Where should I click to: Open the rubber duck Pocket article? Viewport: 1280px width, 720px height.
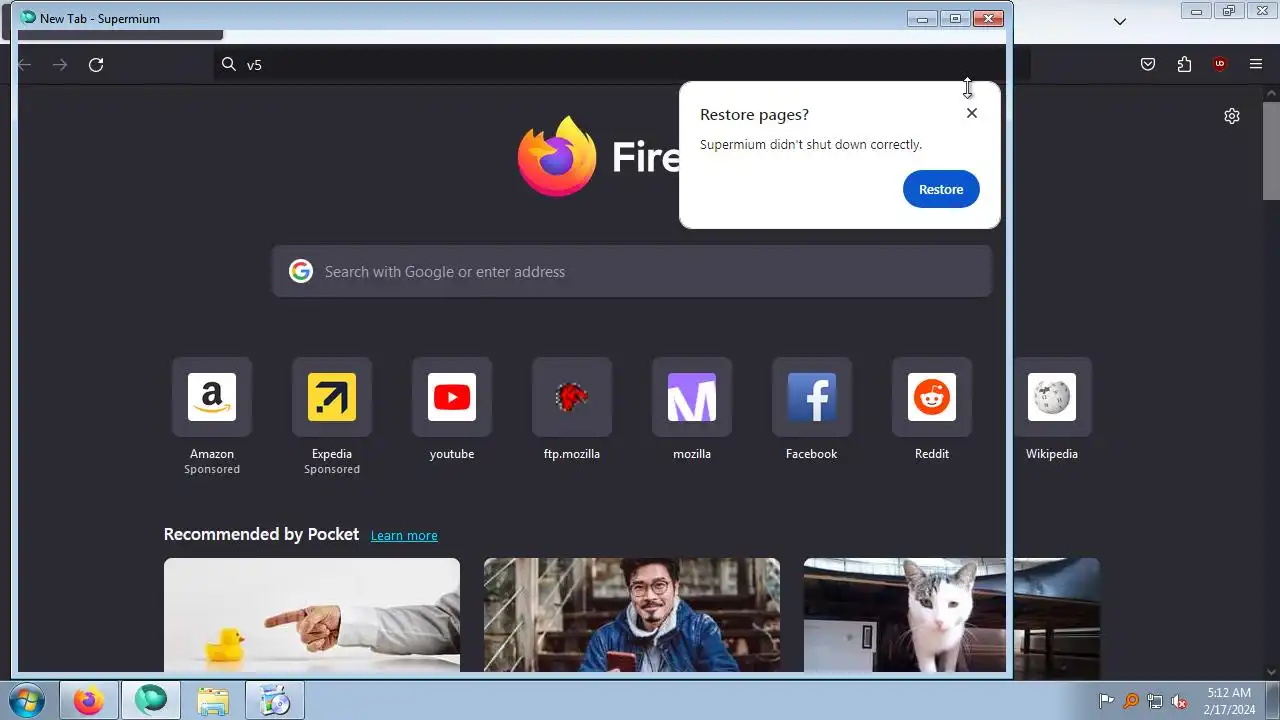312,615
